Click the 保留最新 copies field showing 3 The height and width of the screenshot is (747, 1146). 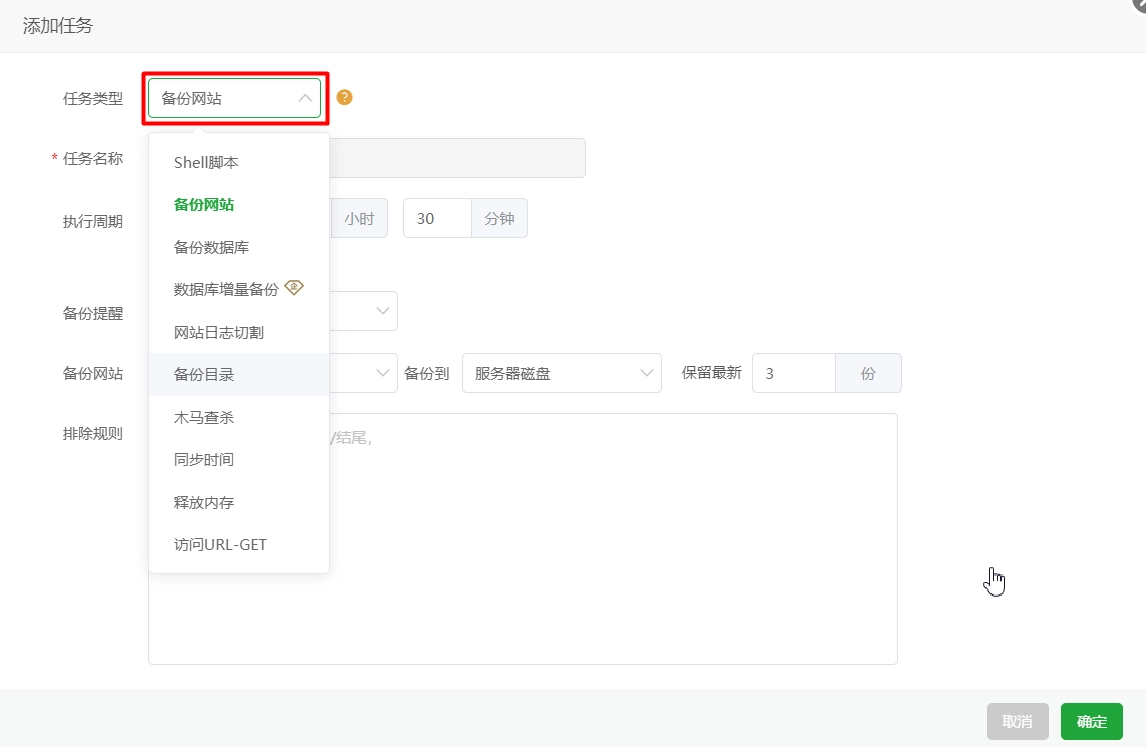point(793,372)
